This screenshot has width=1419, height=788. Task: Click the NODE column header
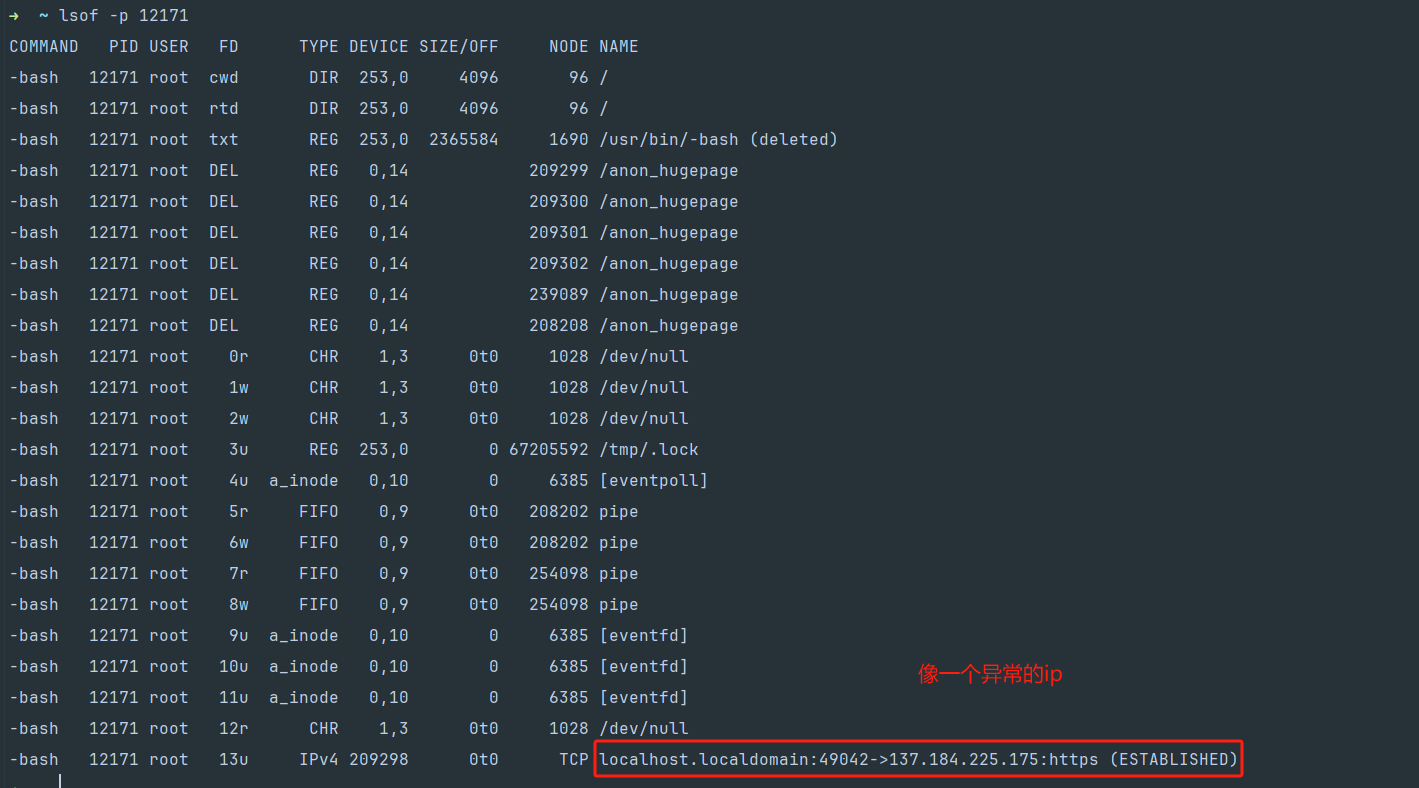point(569,47)
